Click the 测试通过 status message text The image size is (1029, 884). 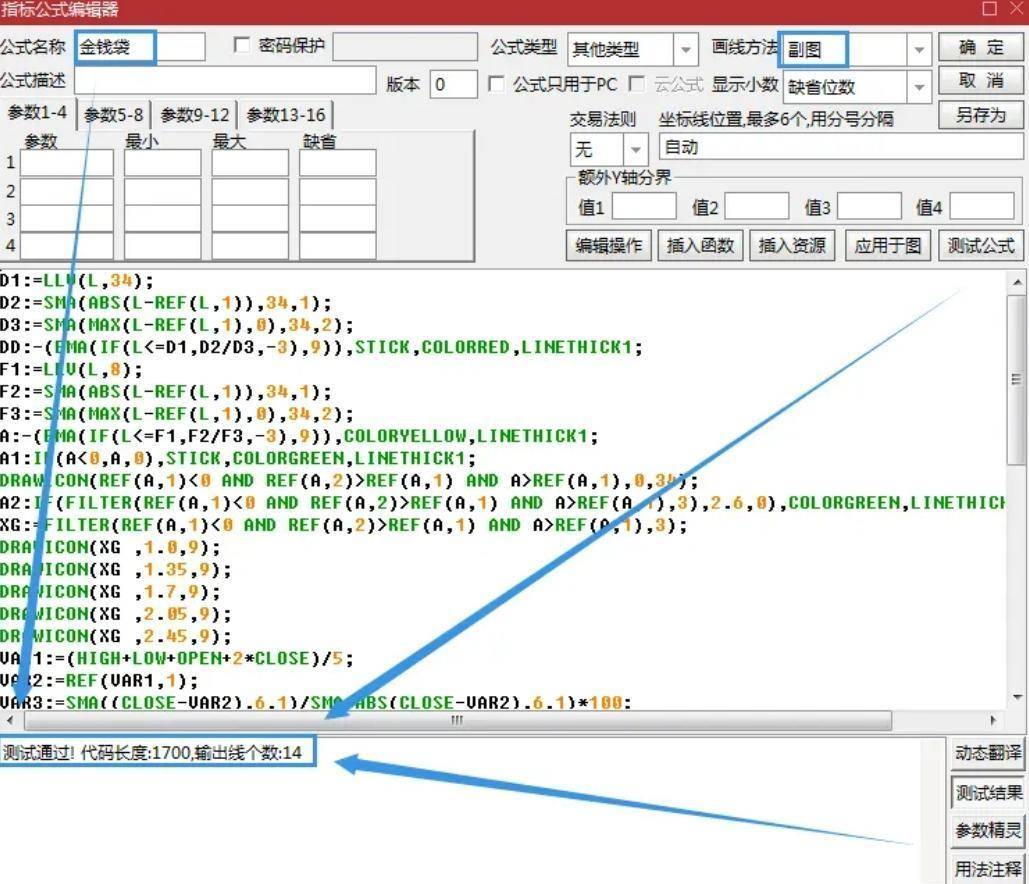tap(152, 753)
